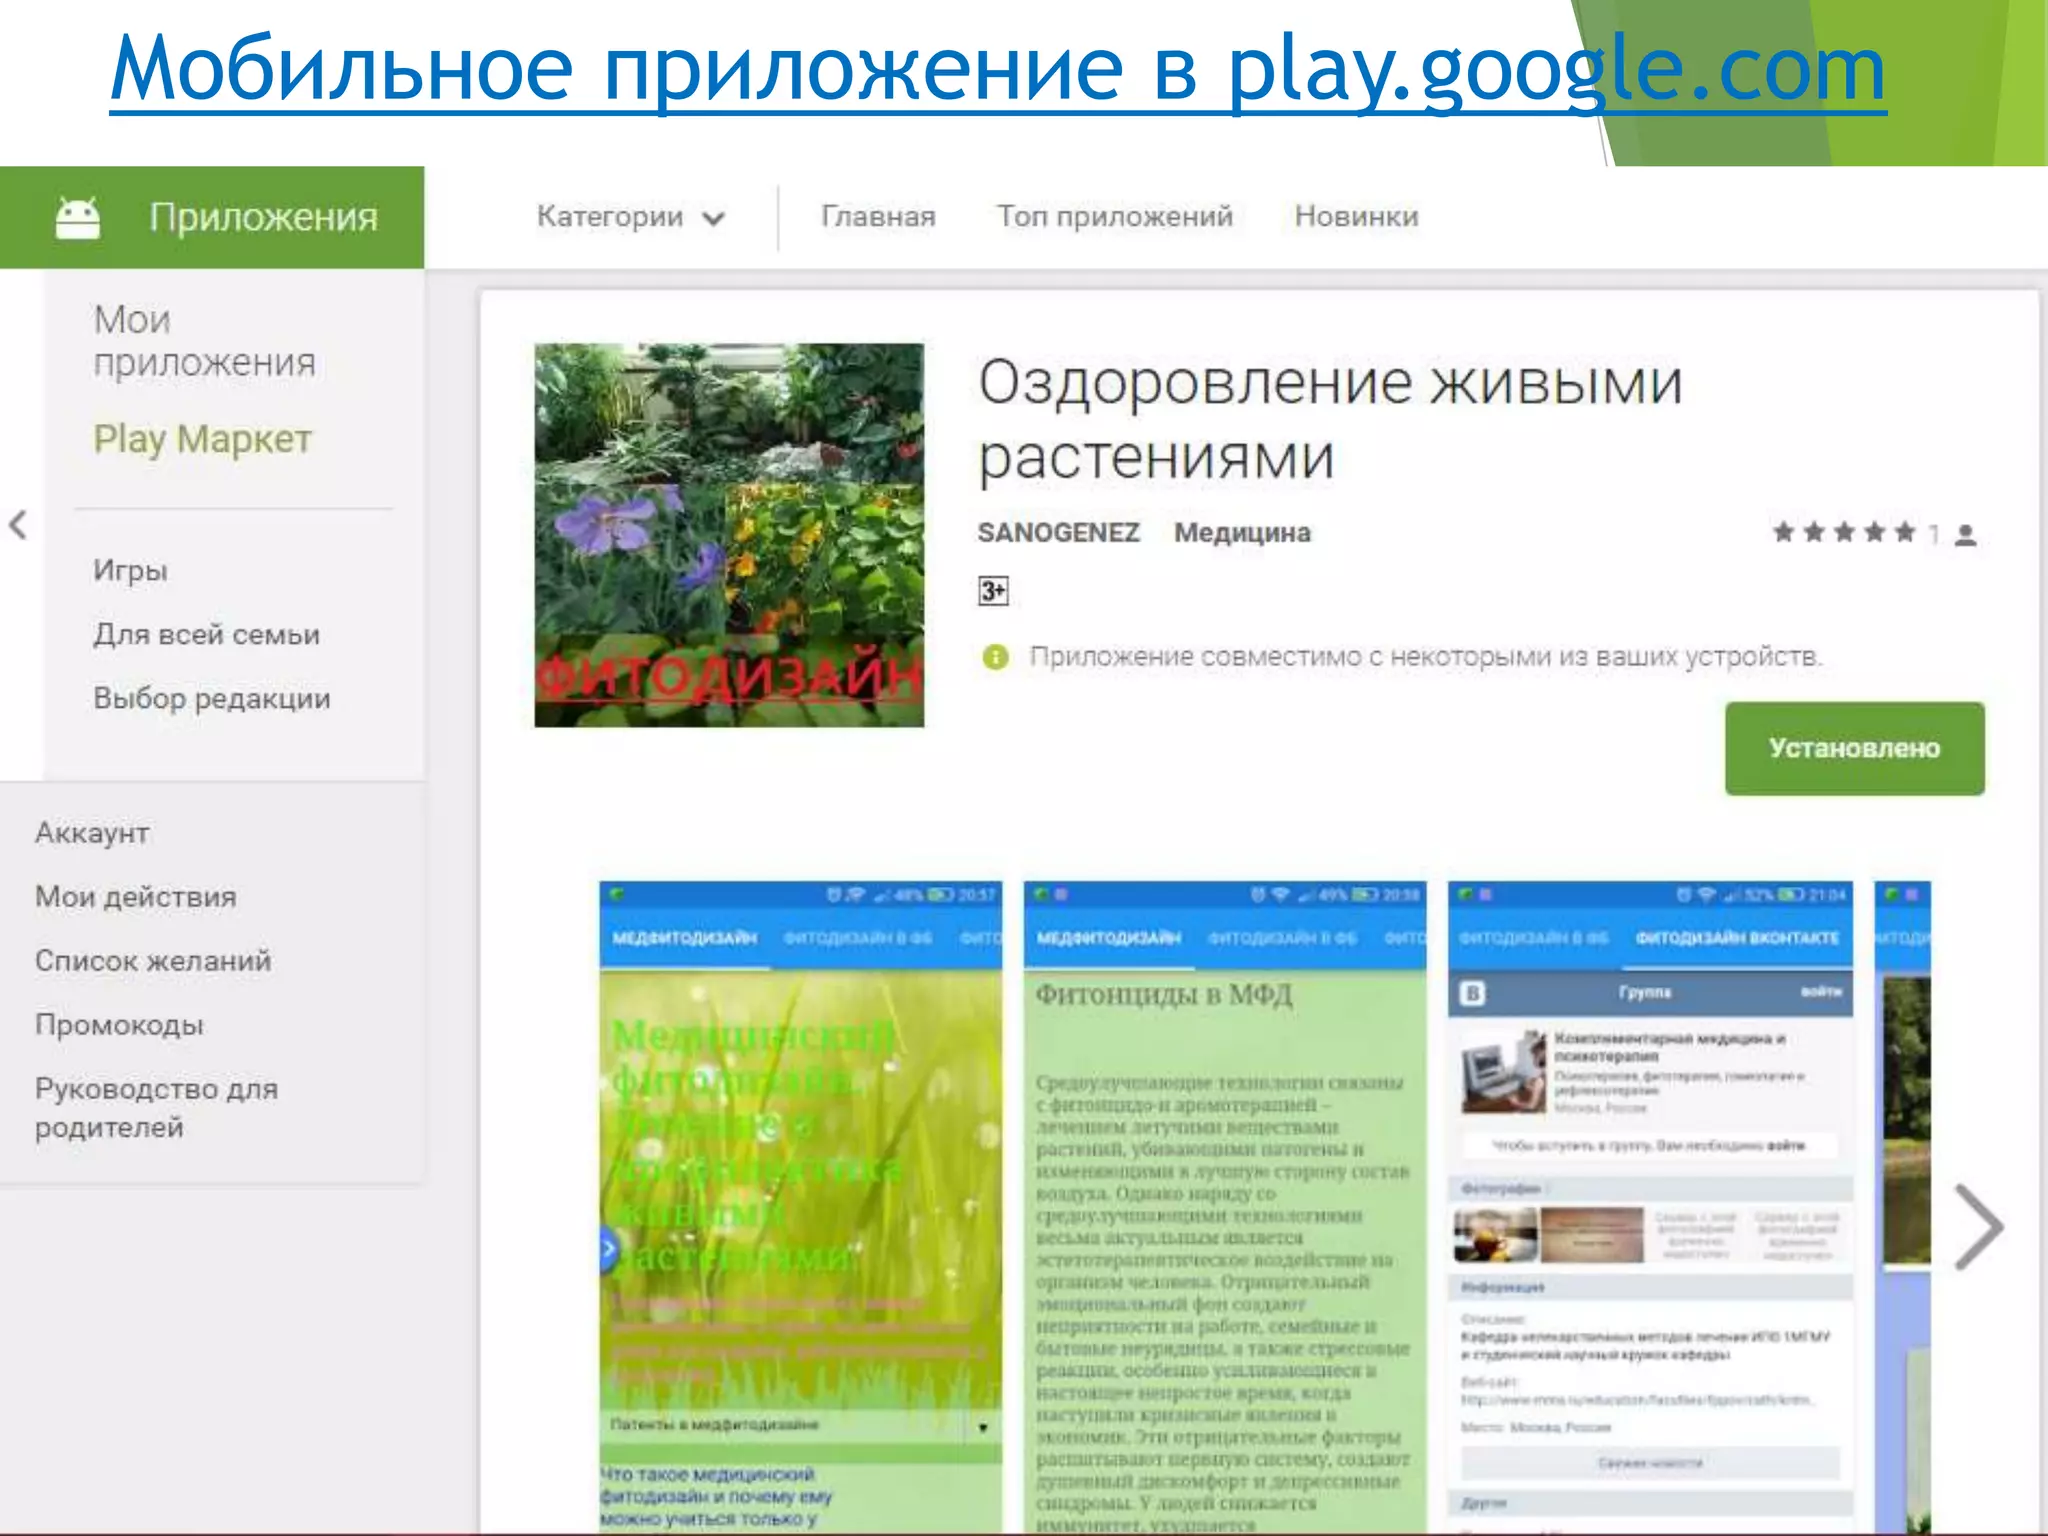Open the partially visible fourth screenshot

click(1903, 1206)
